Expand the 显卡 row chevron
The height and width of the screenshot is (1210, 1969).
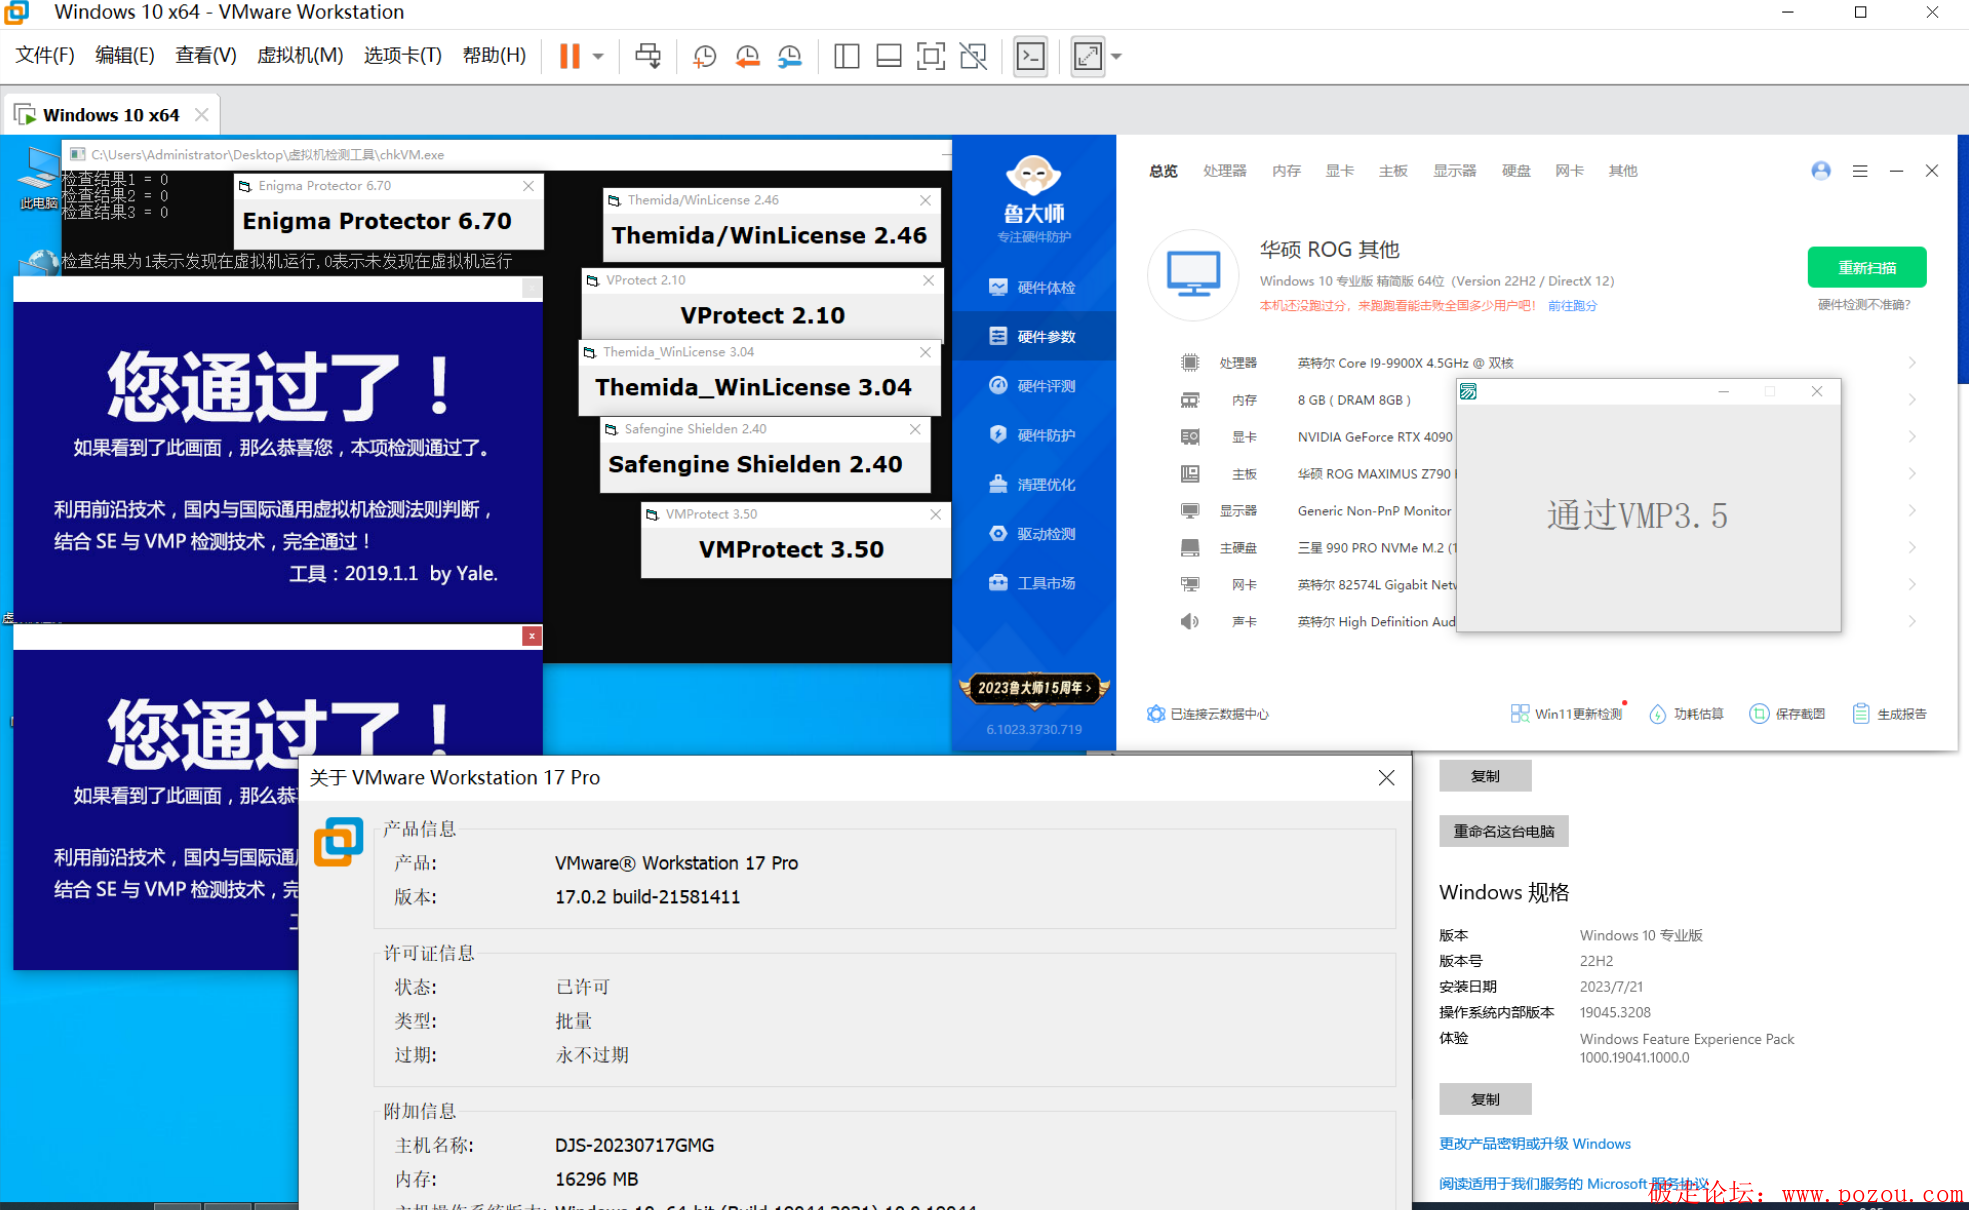pos(1911,437)
